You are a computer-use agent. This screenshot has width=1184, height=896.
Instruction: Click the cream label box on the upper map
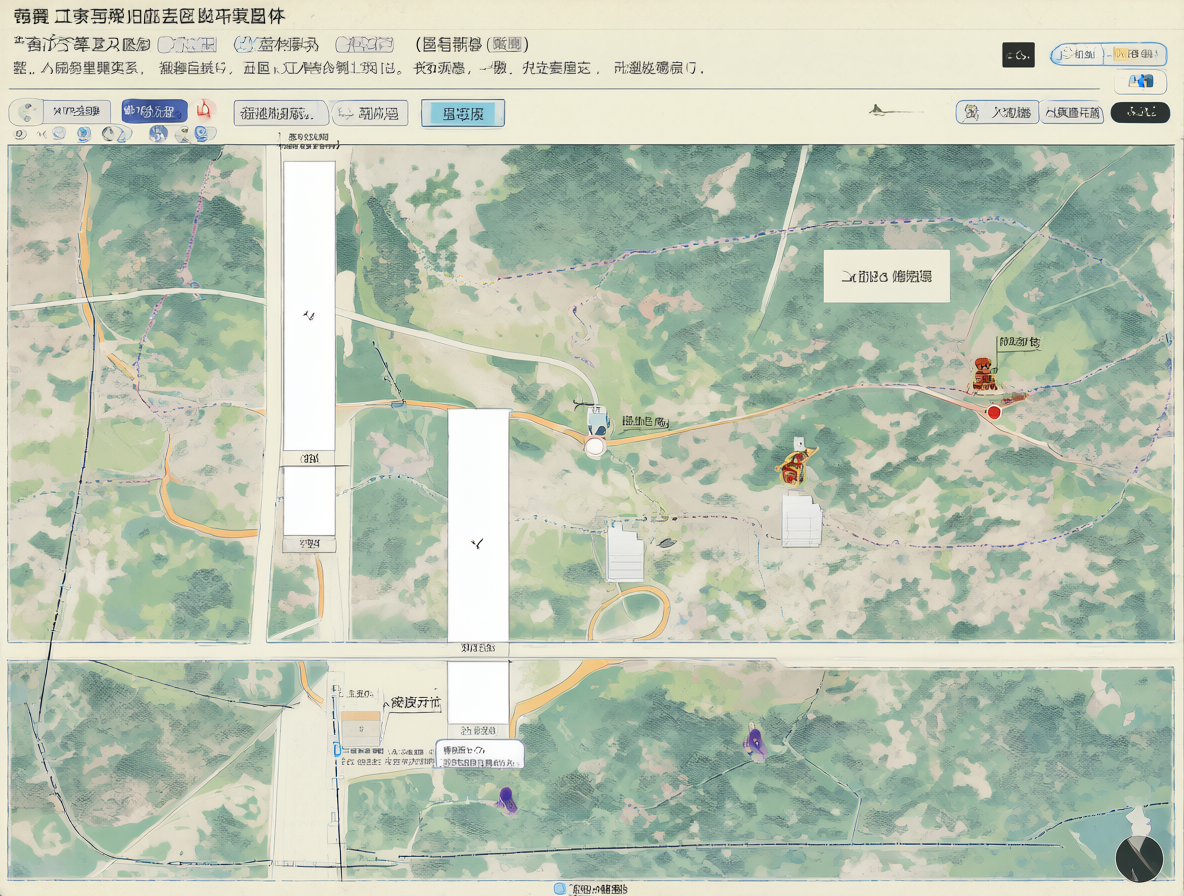pyautogui.click(x=886, y=276)
